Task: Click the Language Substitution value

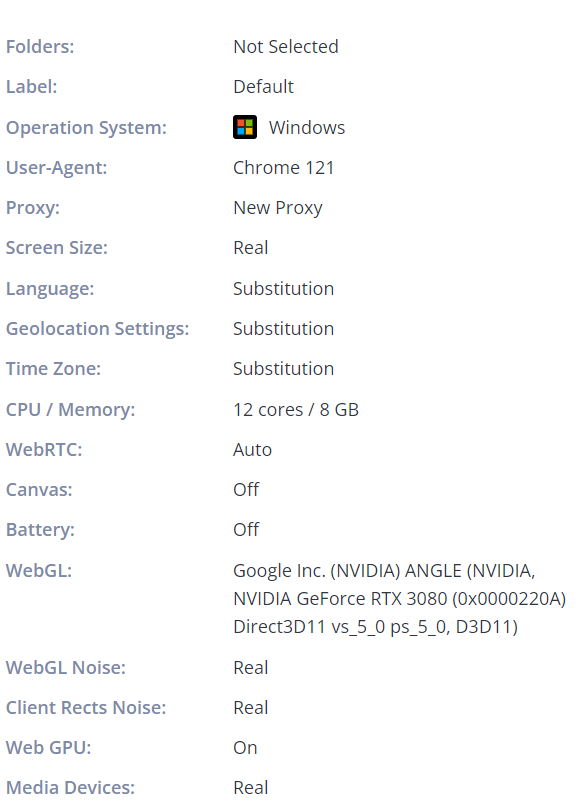Action: coord(284,288)
